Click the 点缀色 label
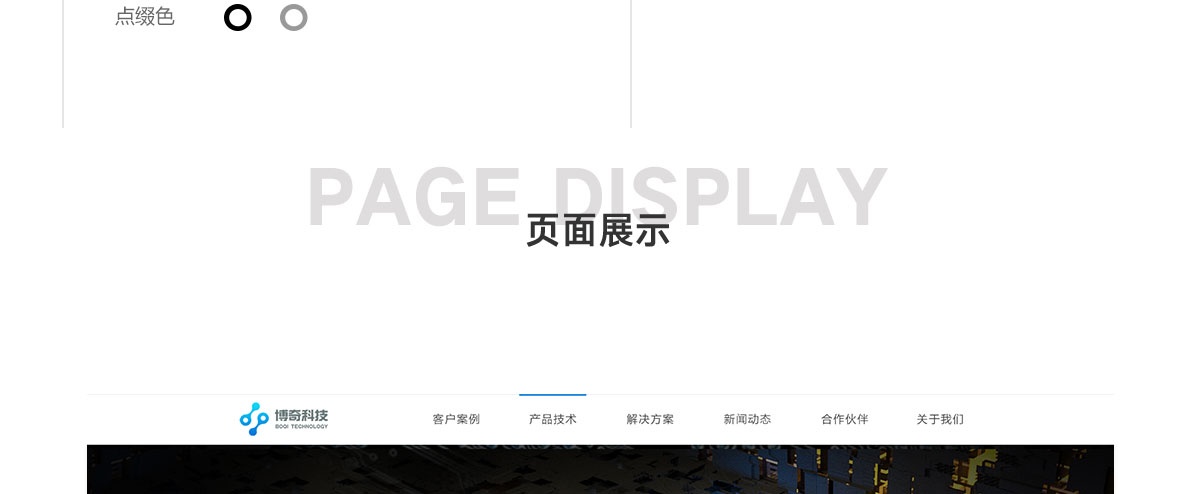Screen dimensions: 1200x494 pyautogui.click(x=145, y=17)
